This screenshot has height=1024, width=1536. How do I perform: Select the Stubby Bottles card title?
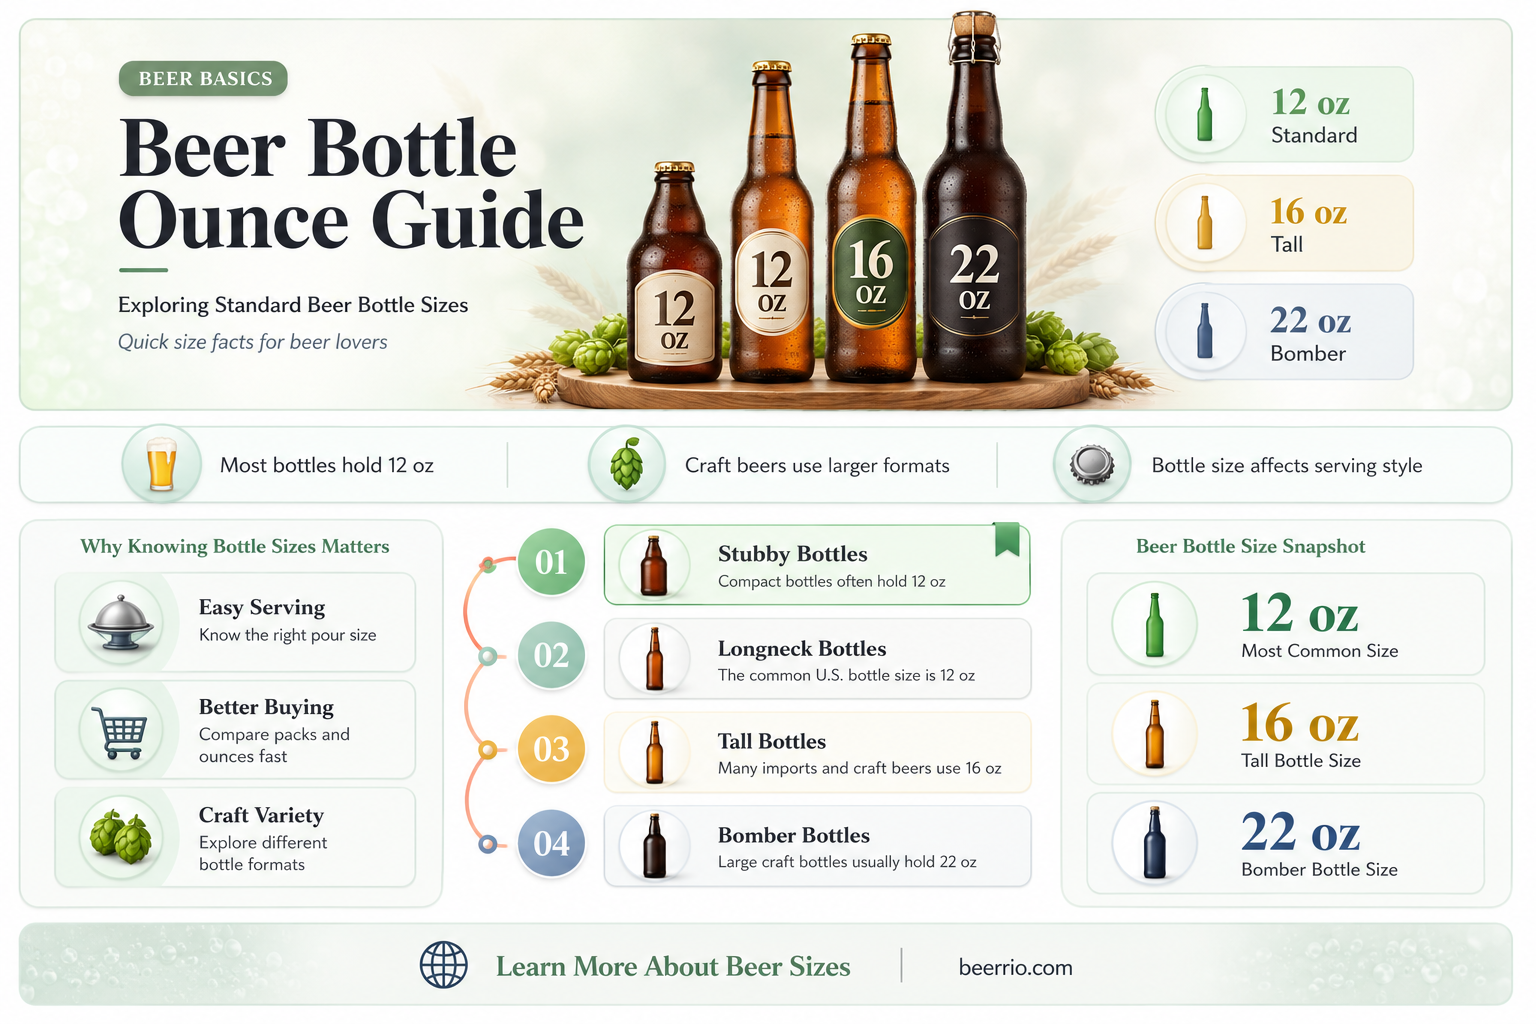[793, 554]
